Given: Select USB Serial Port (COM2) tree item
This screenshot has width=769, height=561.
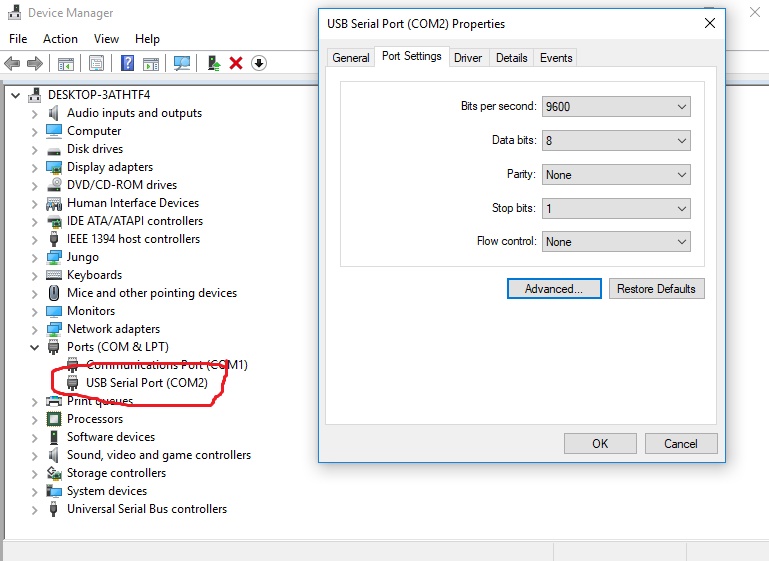Looking at the screenshot, I should pos(147,382).
